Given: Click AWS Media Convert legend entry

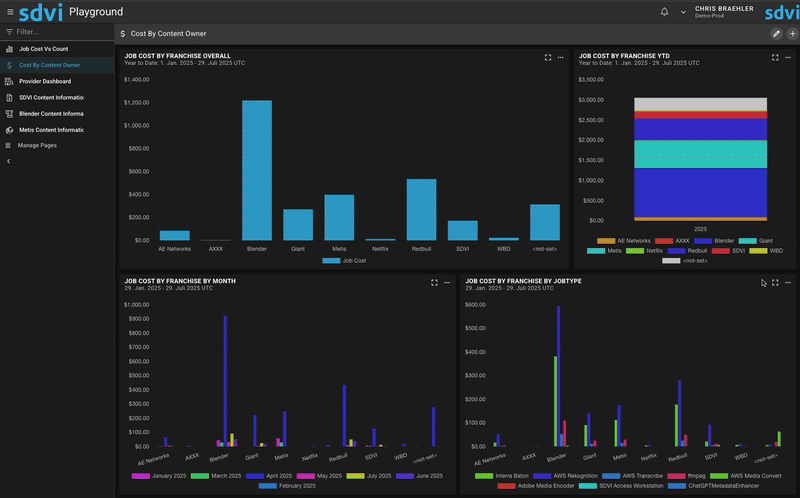Looking at the screenshot, I should 745,476.
